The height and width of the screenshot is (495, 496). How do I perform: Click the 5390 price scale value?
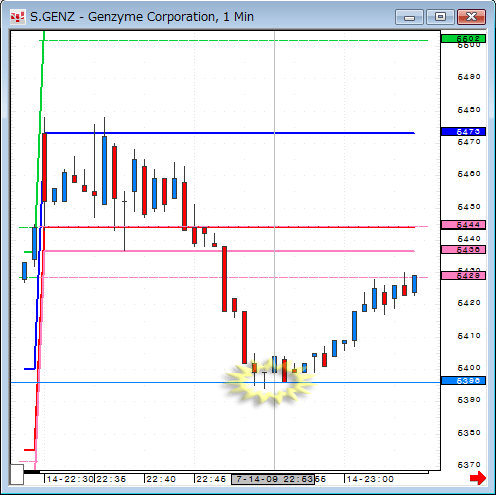469,400
